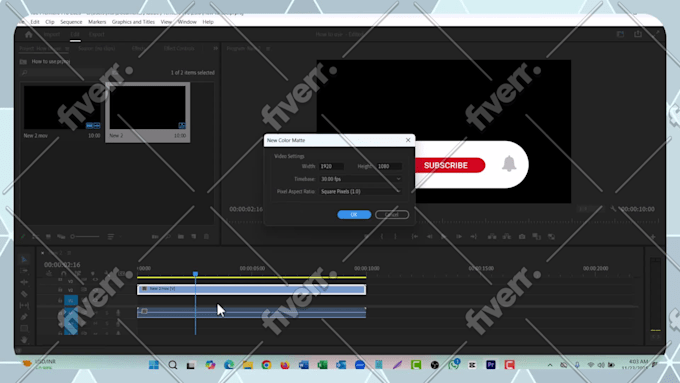Open the Help menu
This screenshot has height=383, width=680.
coord(208,22)
